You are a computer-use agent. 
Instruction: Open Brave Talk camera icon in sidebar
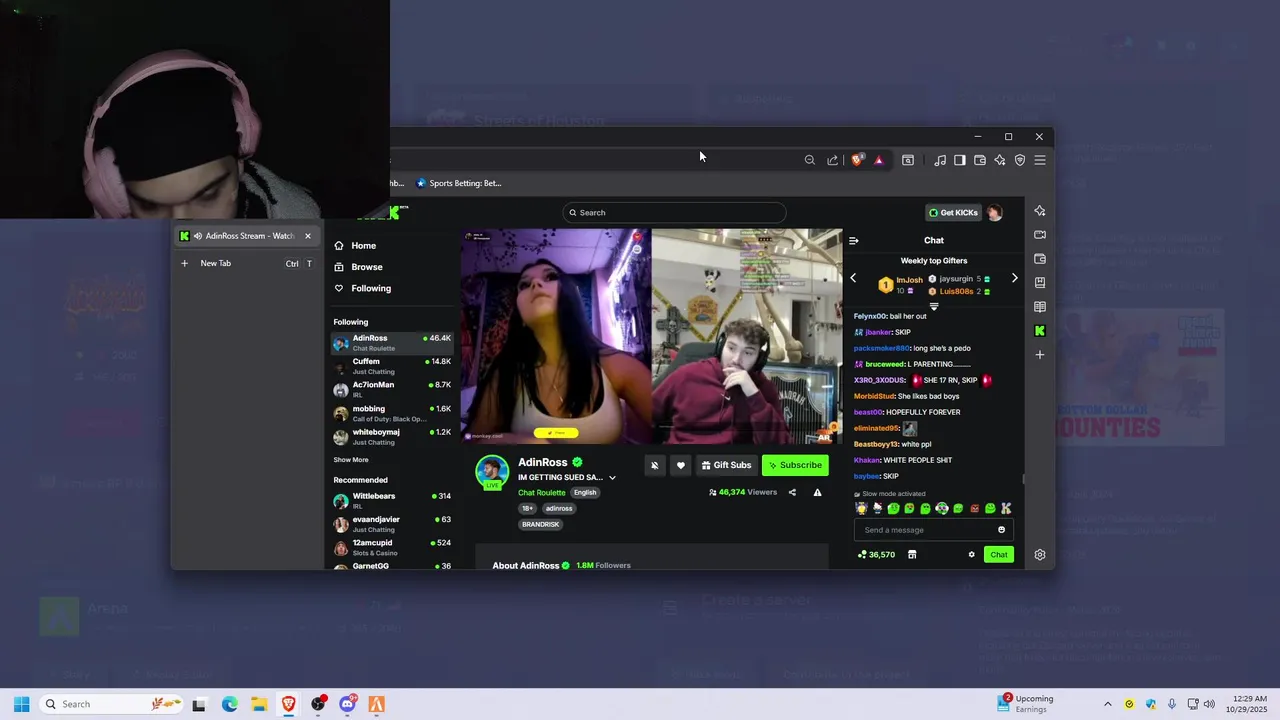tap(1040, 235)
